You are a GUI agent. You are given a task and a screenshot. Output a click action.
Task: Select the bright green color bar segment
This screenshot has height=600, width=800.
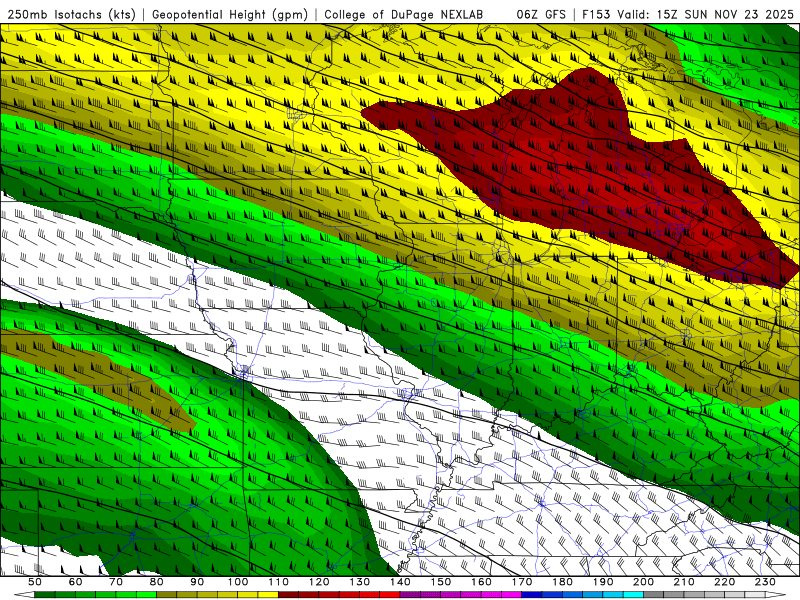[x=146, y=595]
